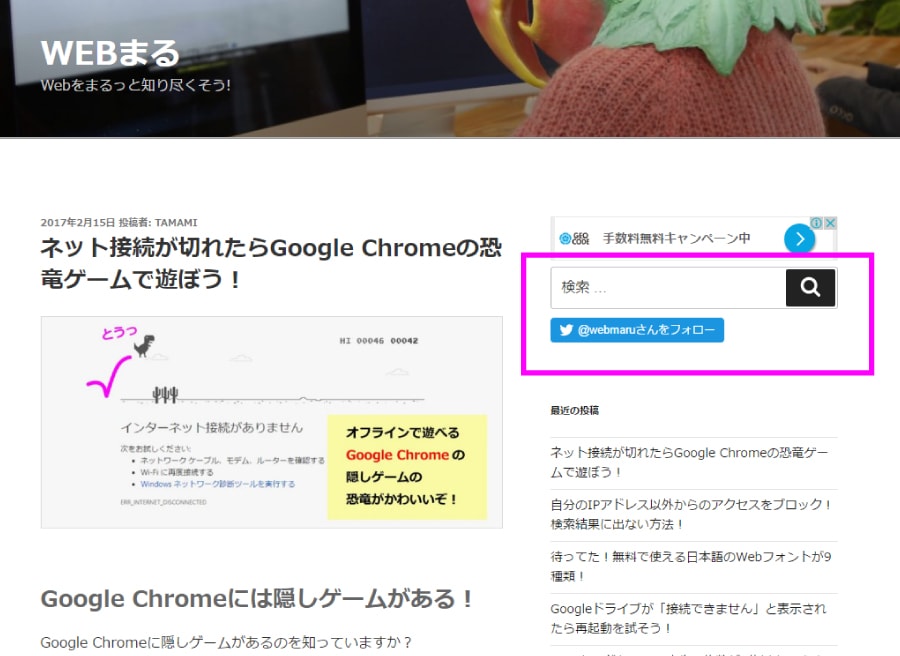
Task: Click the 最近の投稿 heading
Action: tap(575, 410)
